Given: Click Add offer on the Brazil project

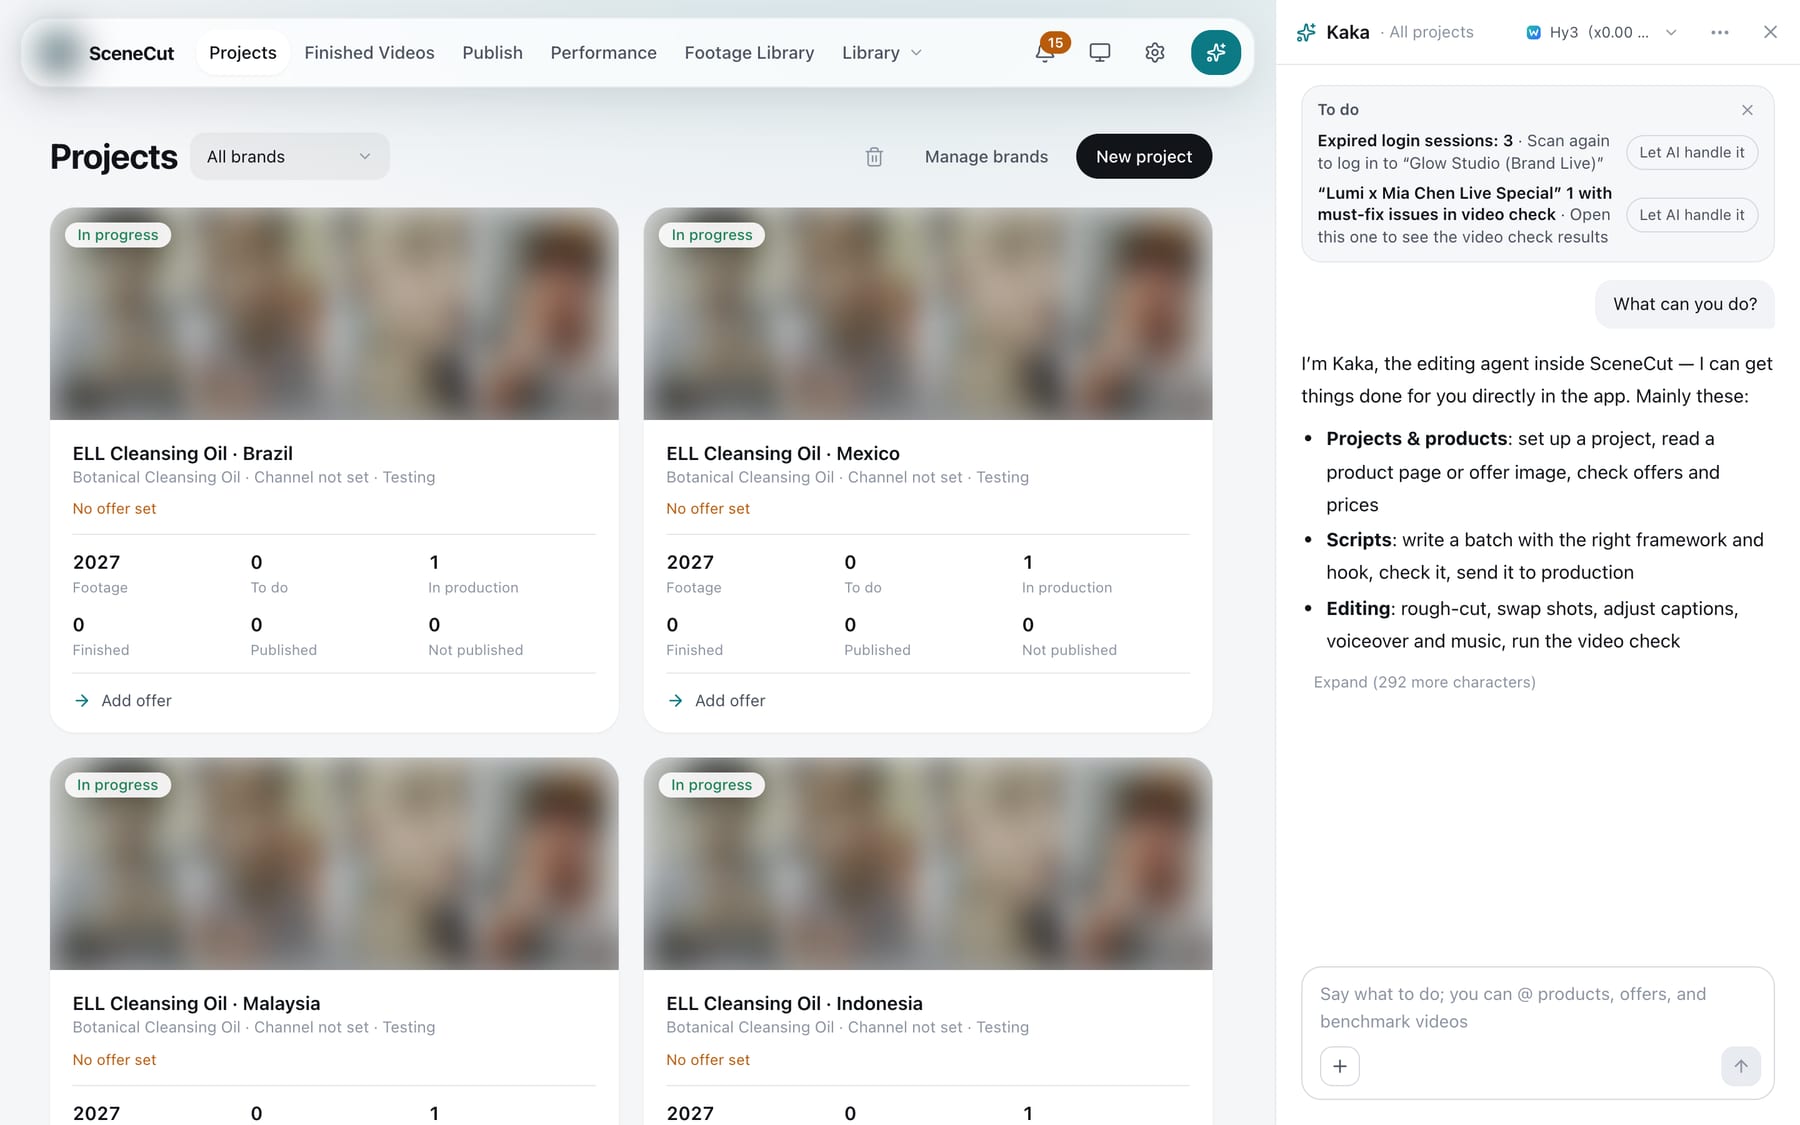Looking at the screenshot, I should [x=136, y=701].
